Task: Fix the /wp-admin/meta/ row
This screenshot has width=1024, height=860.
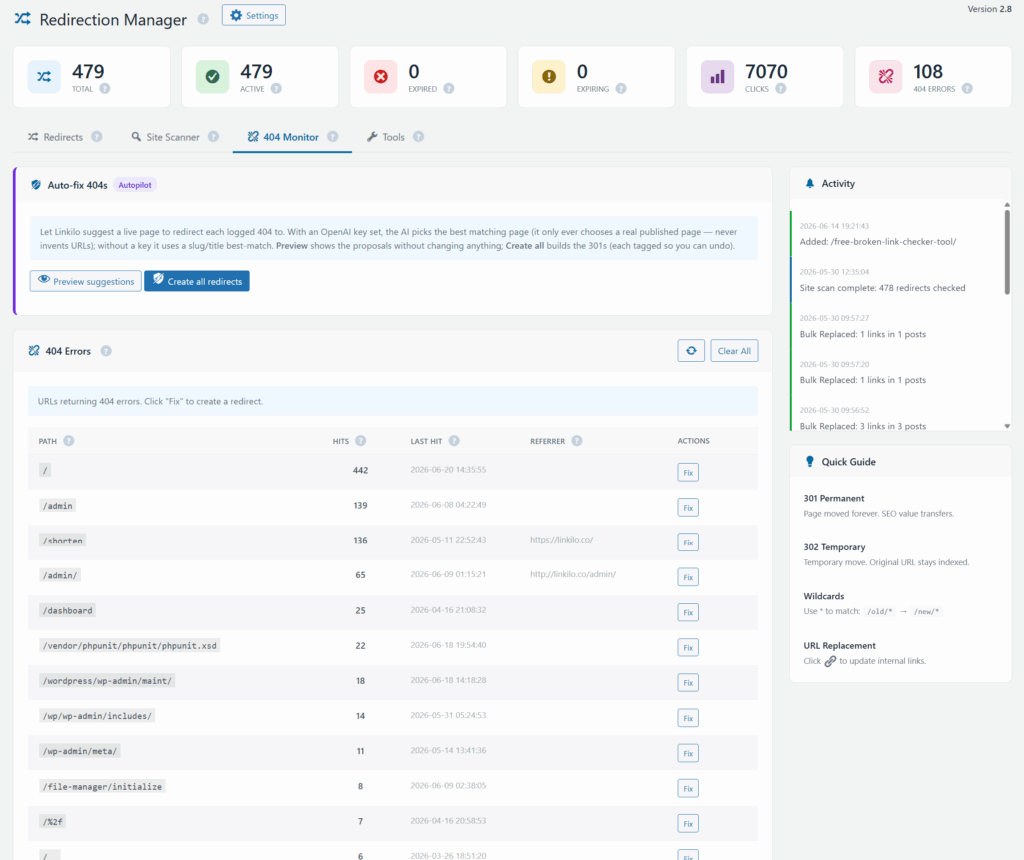Action: point(688,754)
